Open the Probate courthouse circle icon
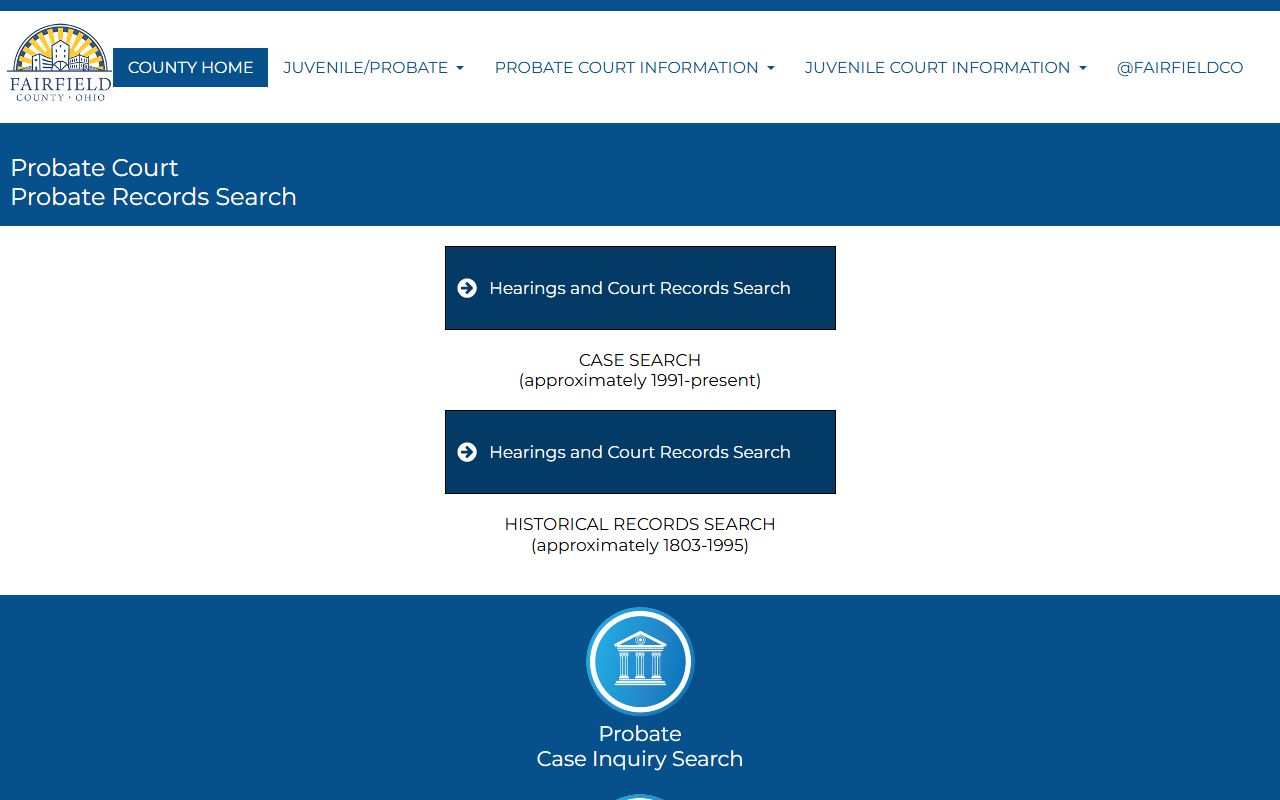1280x800 pixels. [x=640, y=661]
